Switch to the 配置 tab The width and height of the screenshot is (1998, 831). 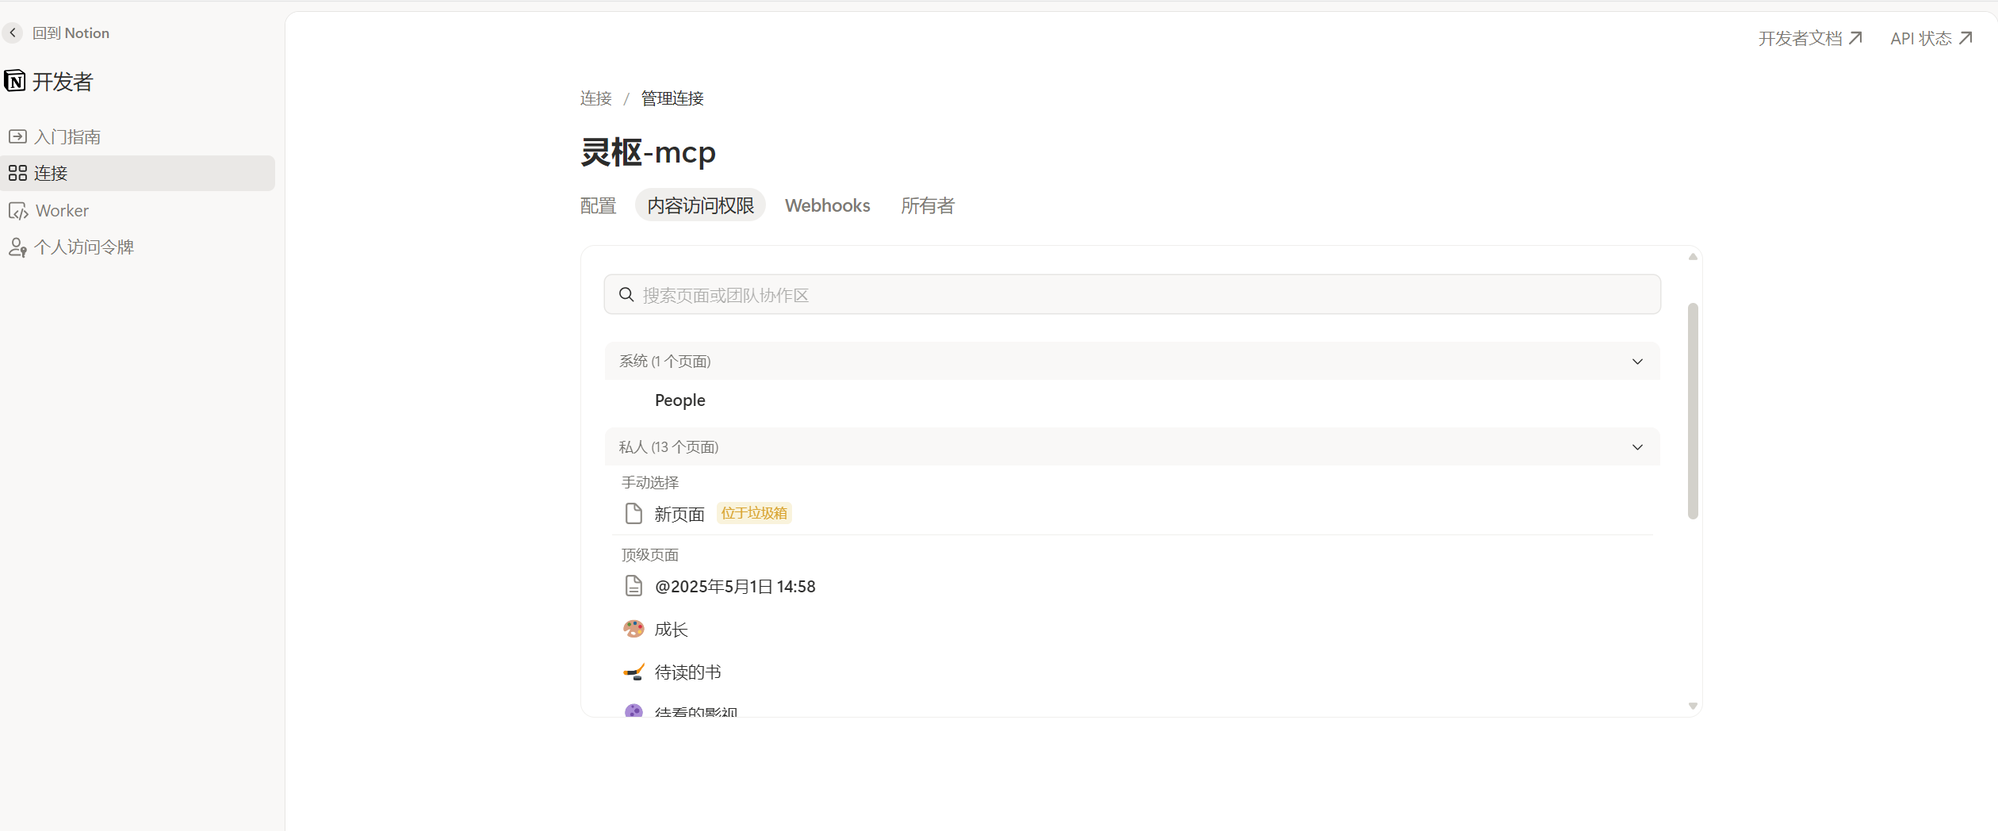pyautogui.click(x=598, y=205)
